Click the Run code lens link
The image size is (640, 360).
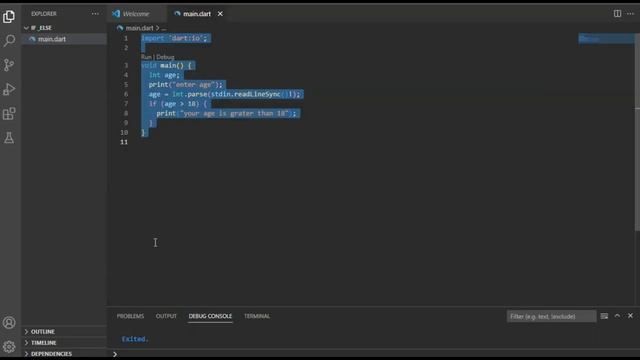[x=146, y=57]
